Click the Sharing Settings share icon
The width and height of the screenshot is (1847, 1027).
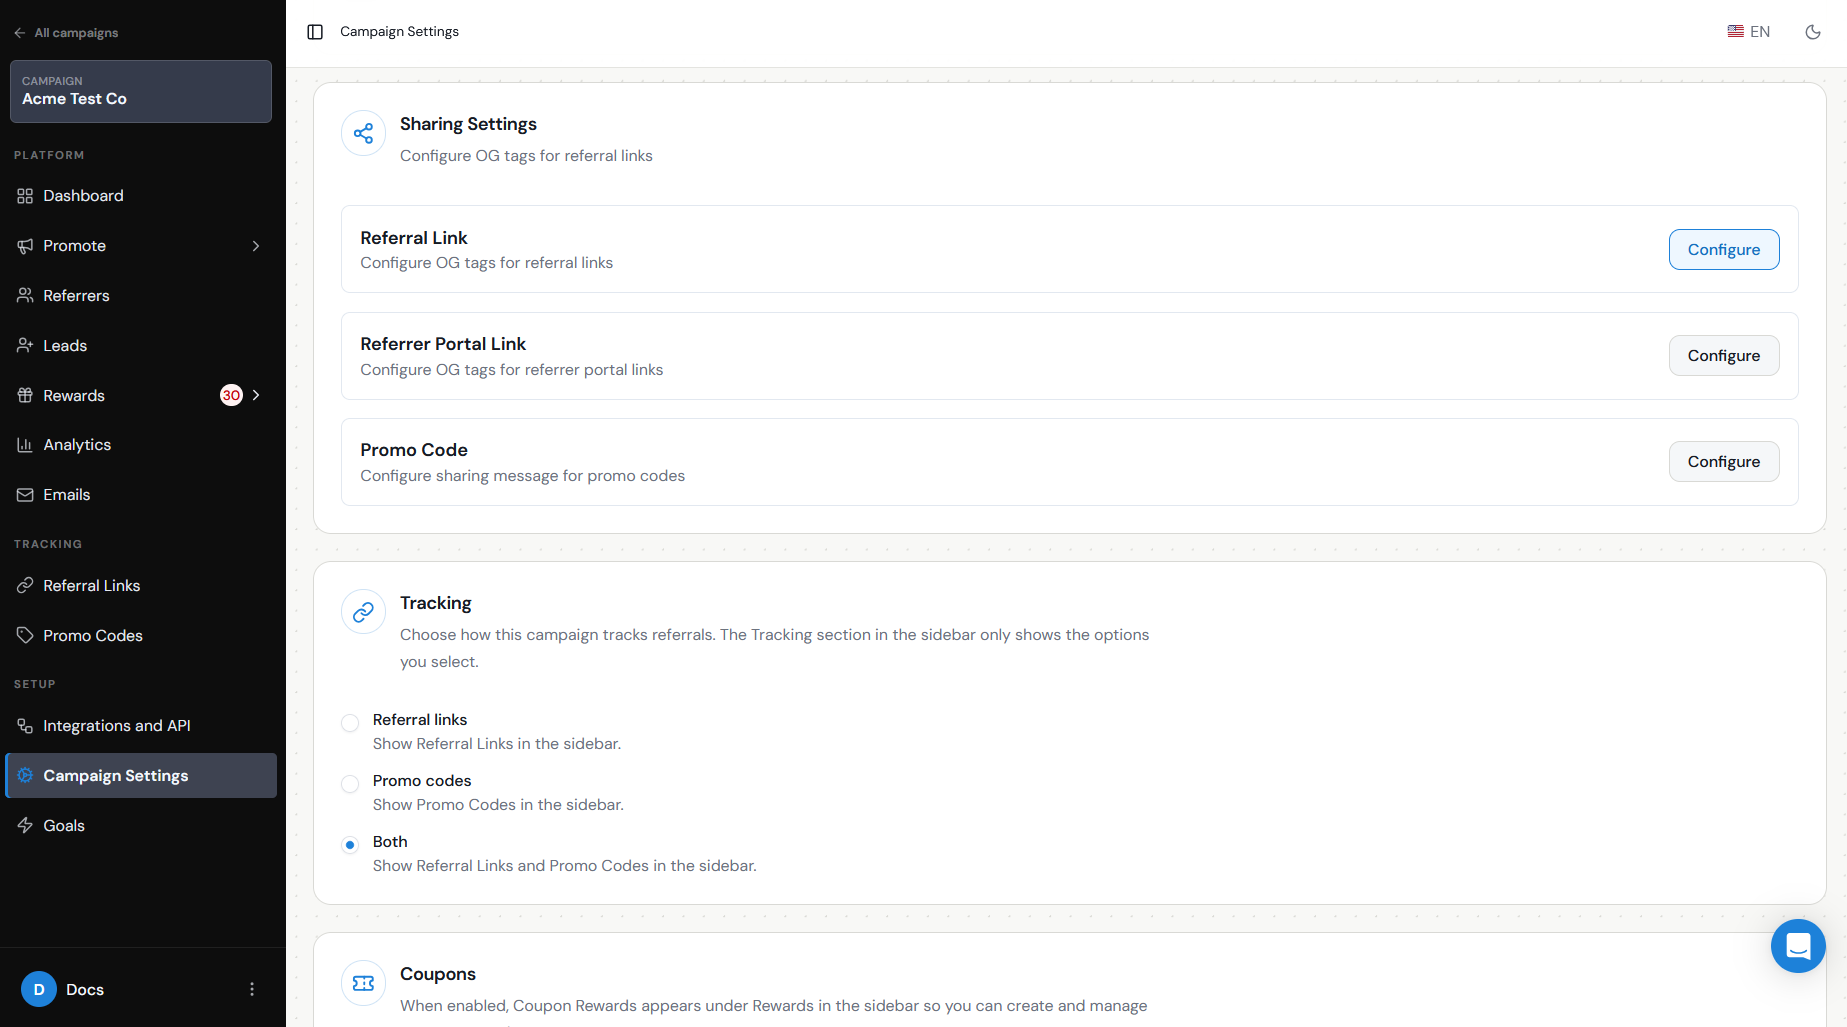363,133
